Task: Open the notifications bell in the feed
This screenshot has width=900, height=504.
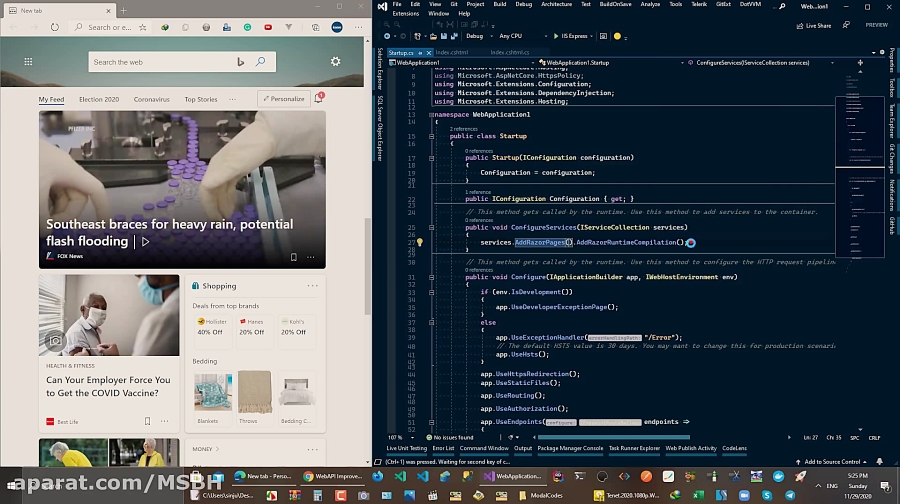Action: pos(319,98)
